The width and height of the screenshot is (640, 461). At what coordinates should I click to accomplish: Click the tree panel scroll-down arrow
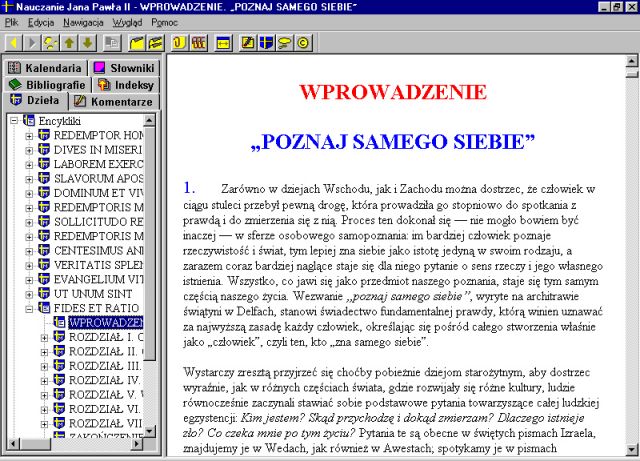pyautogui.click(x=149, y=431)
